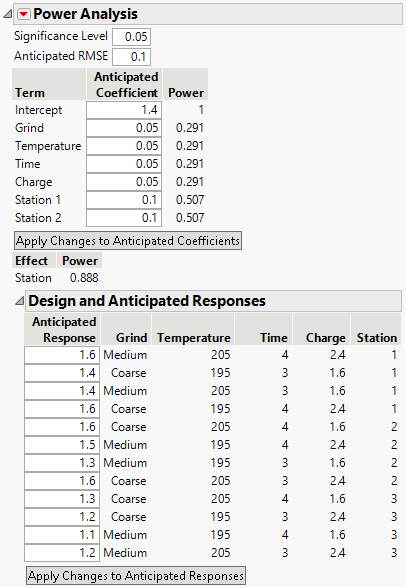Edit the Anticipated RMSE field

(x=131, y=57)
